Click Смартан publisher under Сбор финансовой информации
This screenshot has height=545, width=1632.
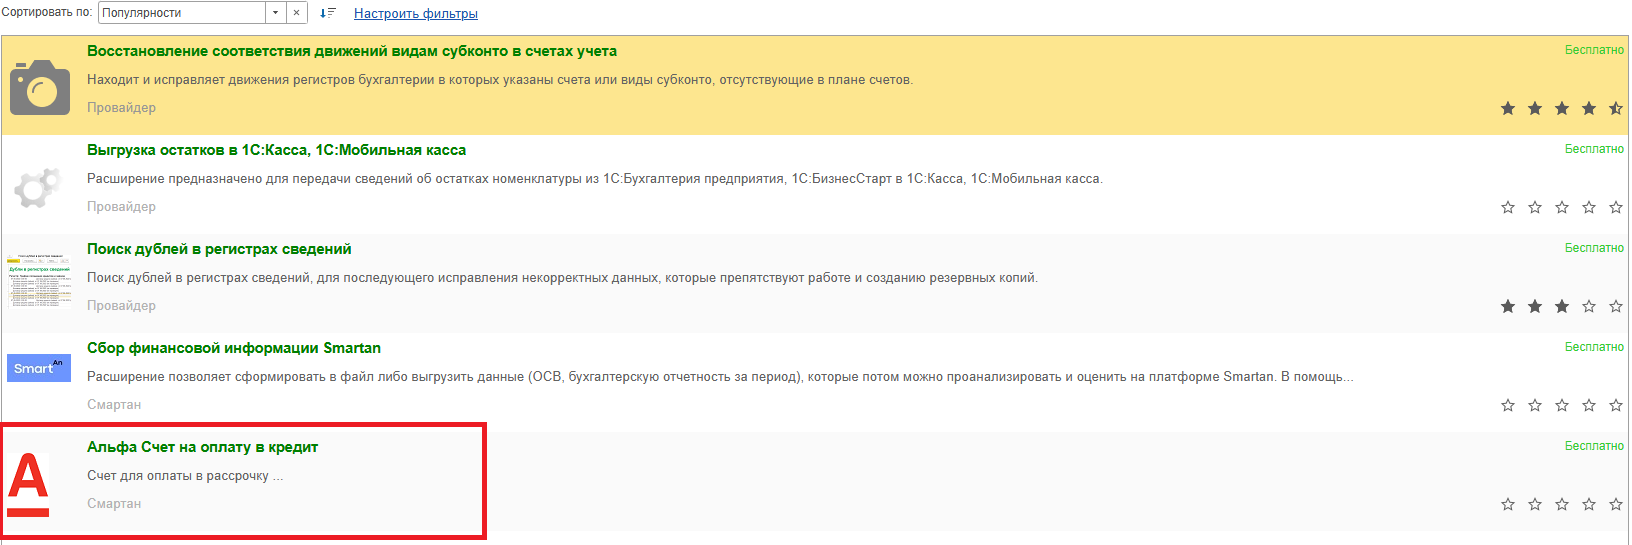114,405
